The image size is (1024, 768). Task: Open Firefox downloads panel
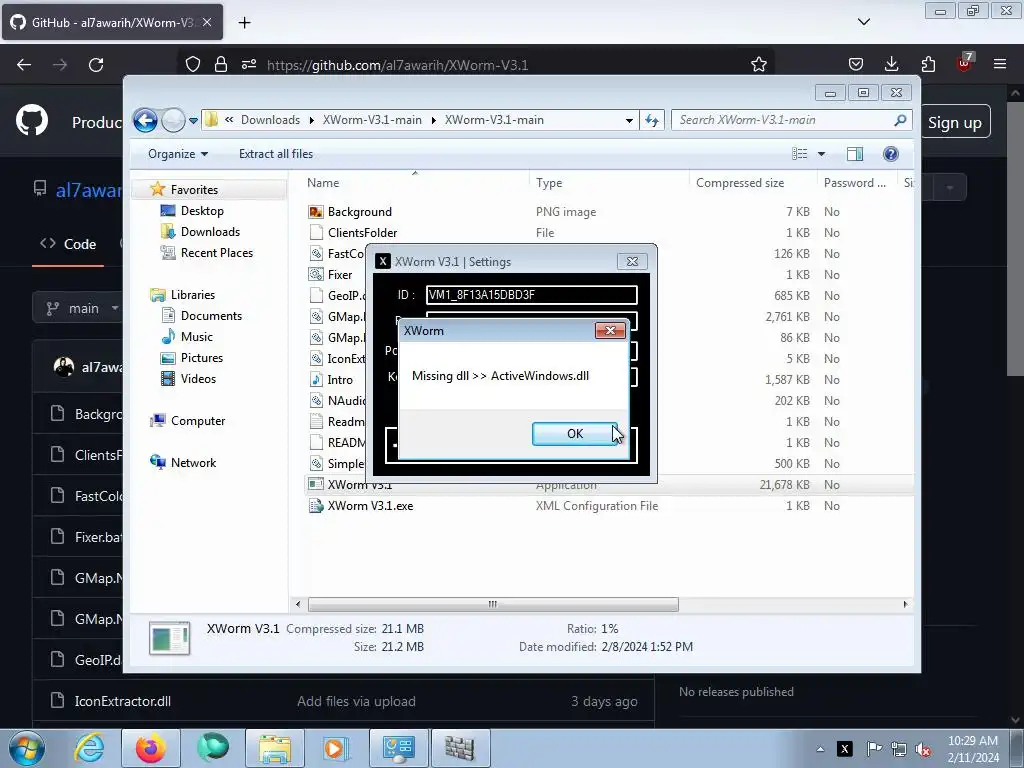[891, 64]
